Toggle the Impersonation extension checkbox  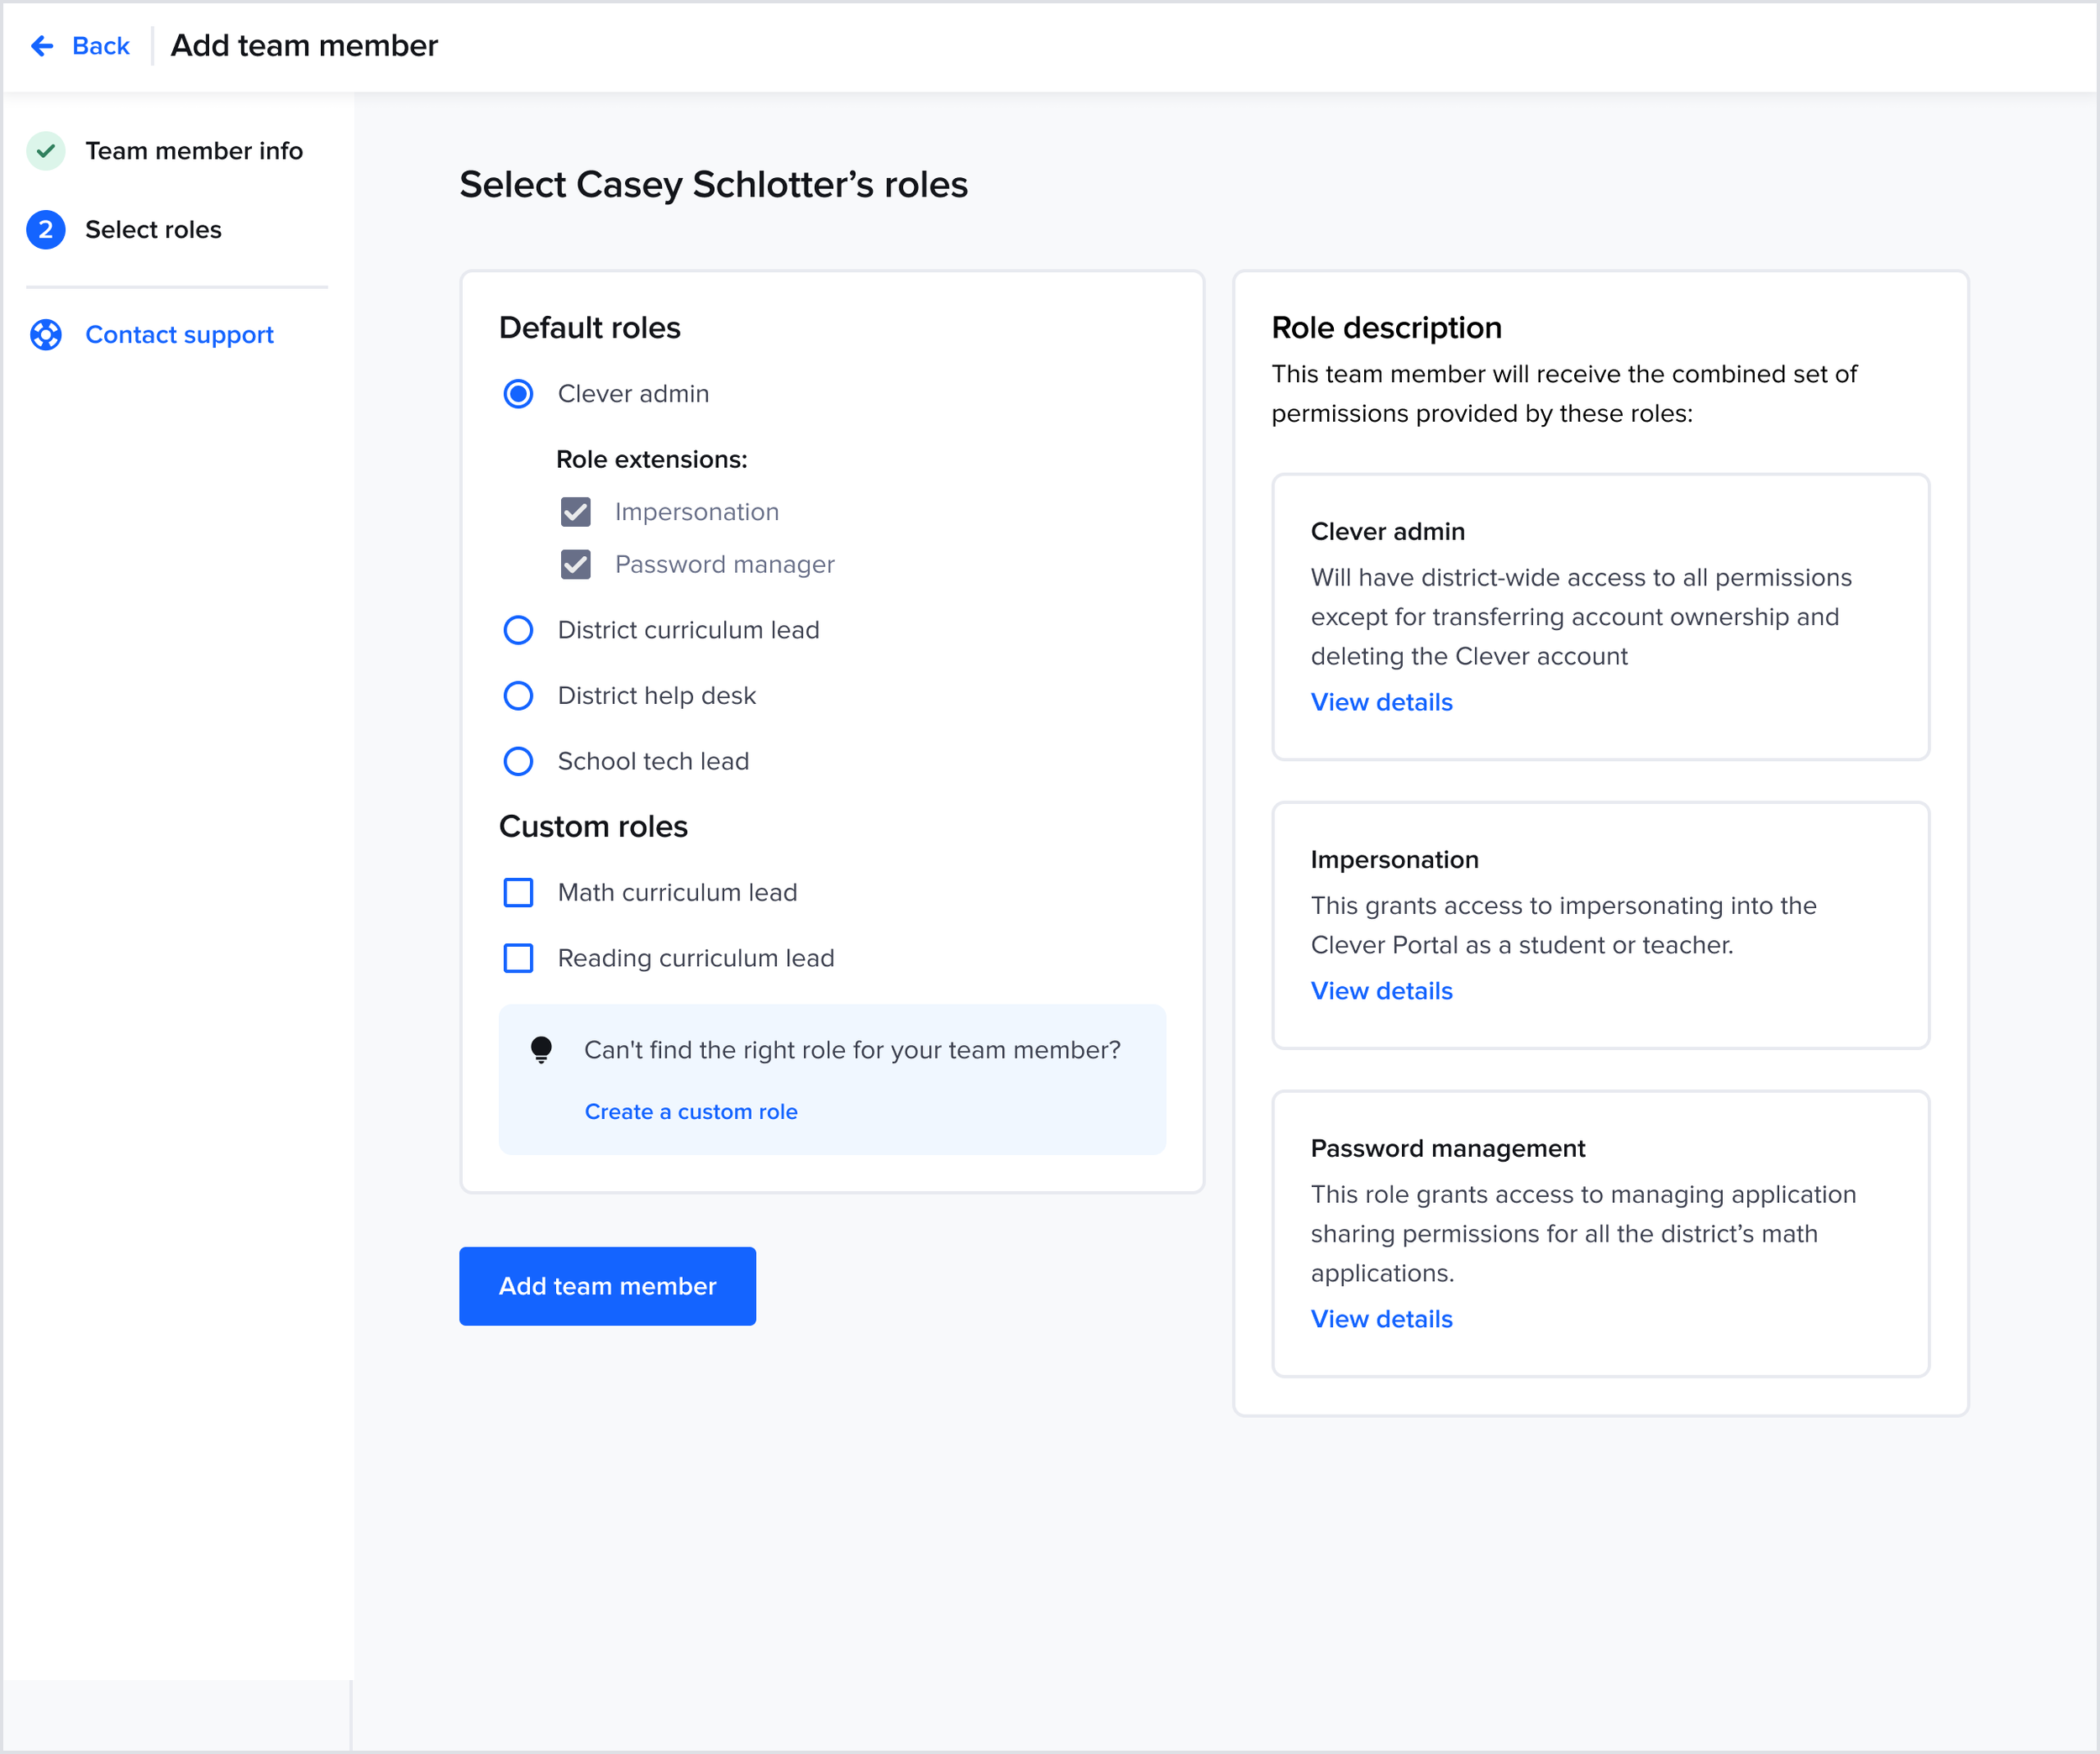(x=576, y=512)
